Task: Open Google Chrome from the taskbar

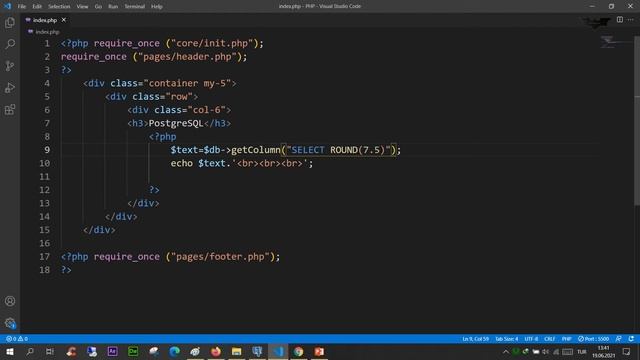Action: [x=298, y=351]
